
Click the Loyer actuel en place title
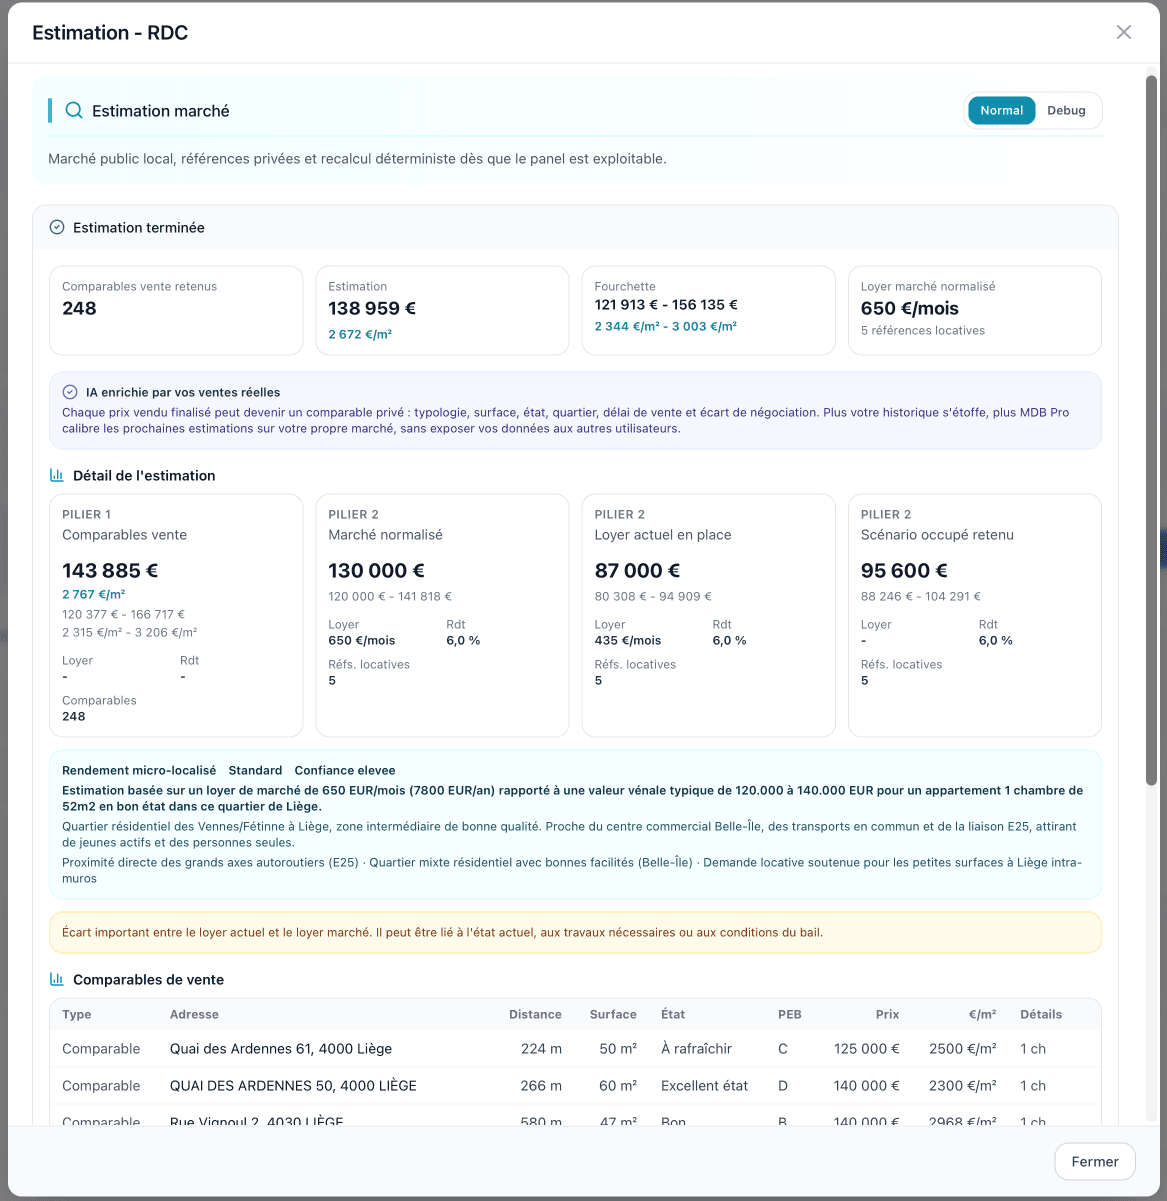(663, 535)
